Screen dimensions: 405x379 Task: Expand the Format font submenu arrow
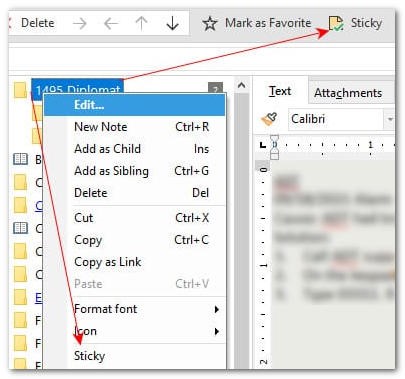pos(217,309)
